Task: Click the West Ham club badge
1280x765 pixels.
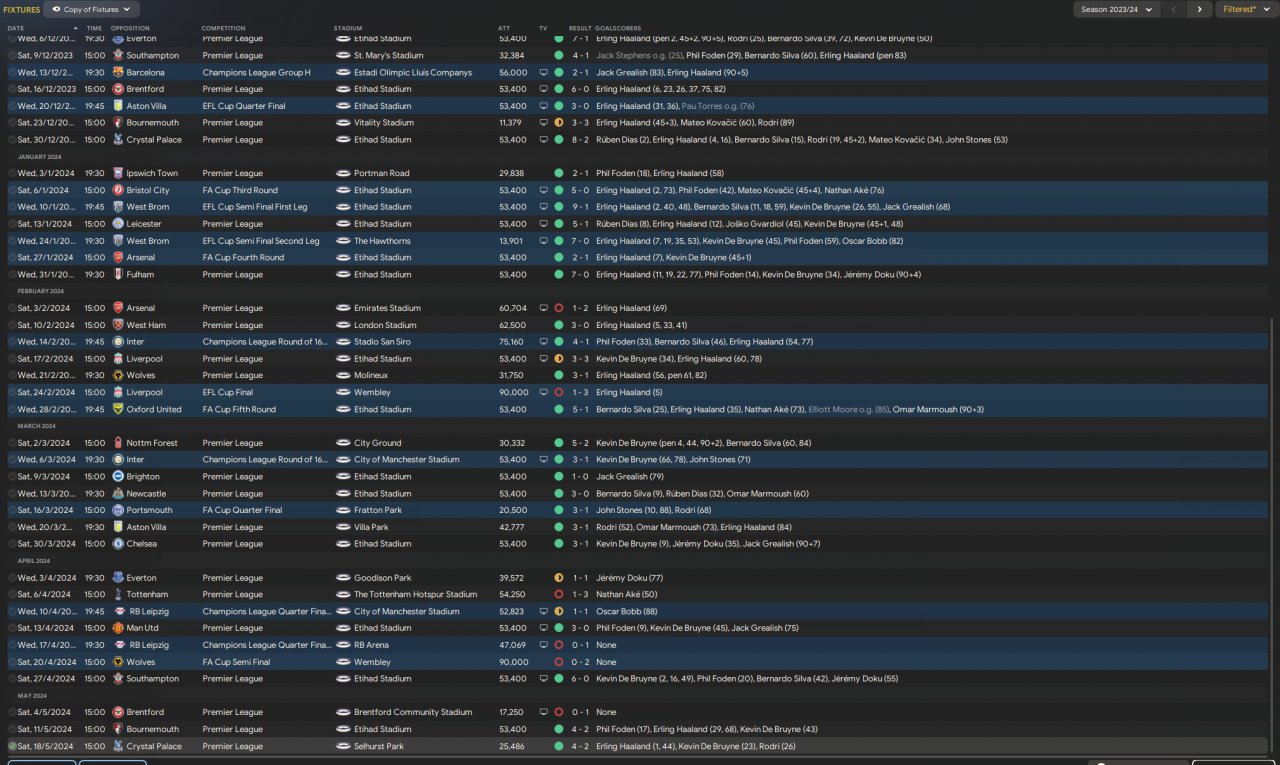Action: [x=118, y=325]
